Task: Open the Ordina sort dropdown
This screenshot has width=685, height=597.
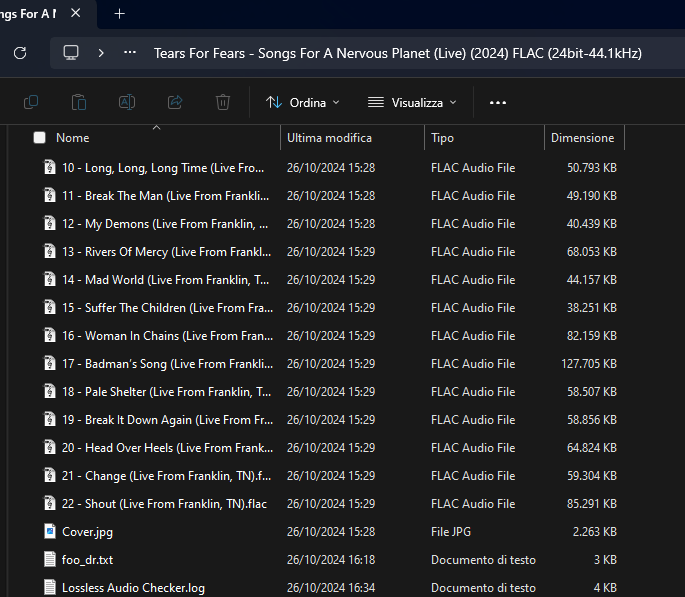Action: point(302,103)
